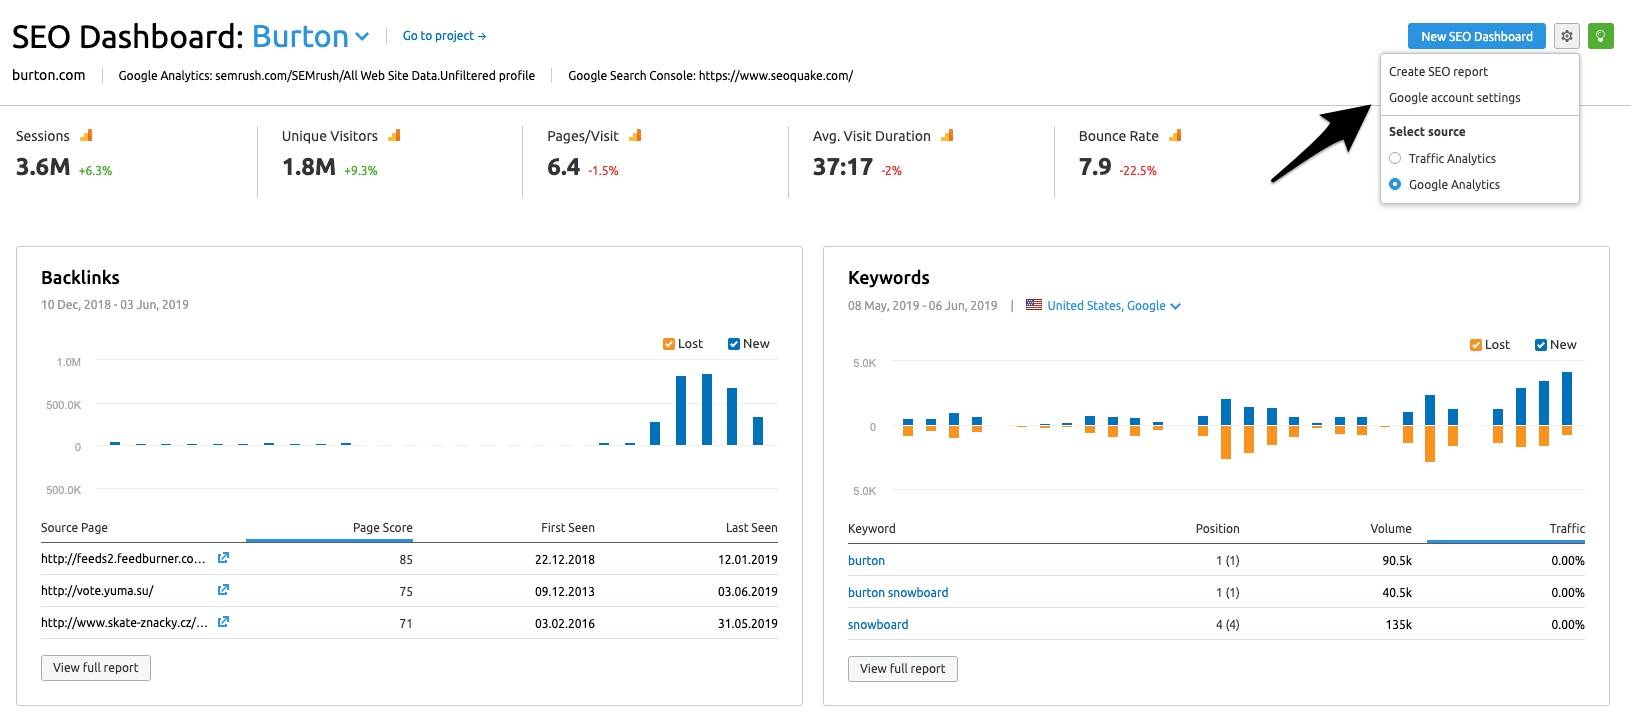1631x716 pixels.
Task: Click the analytics icon beside Bounce Rate
Action: tap(1175, 135)
